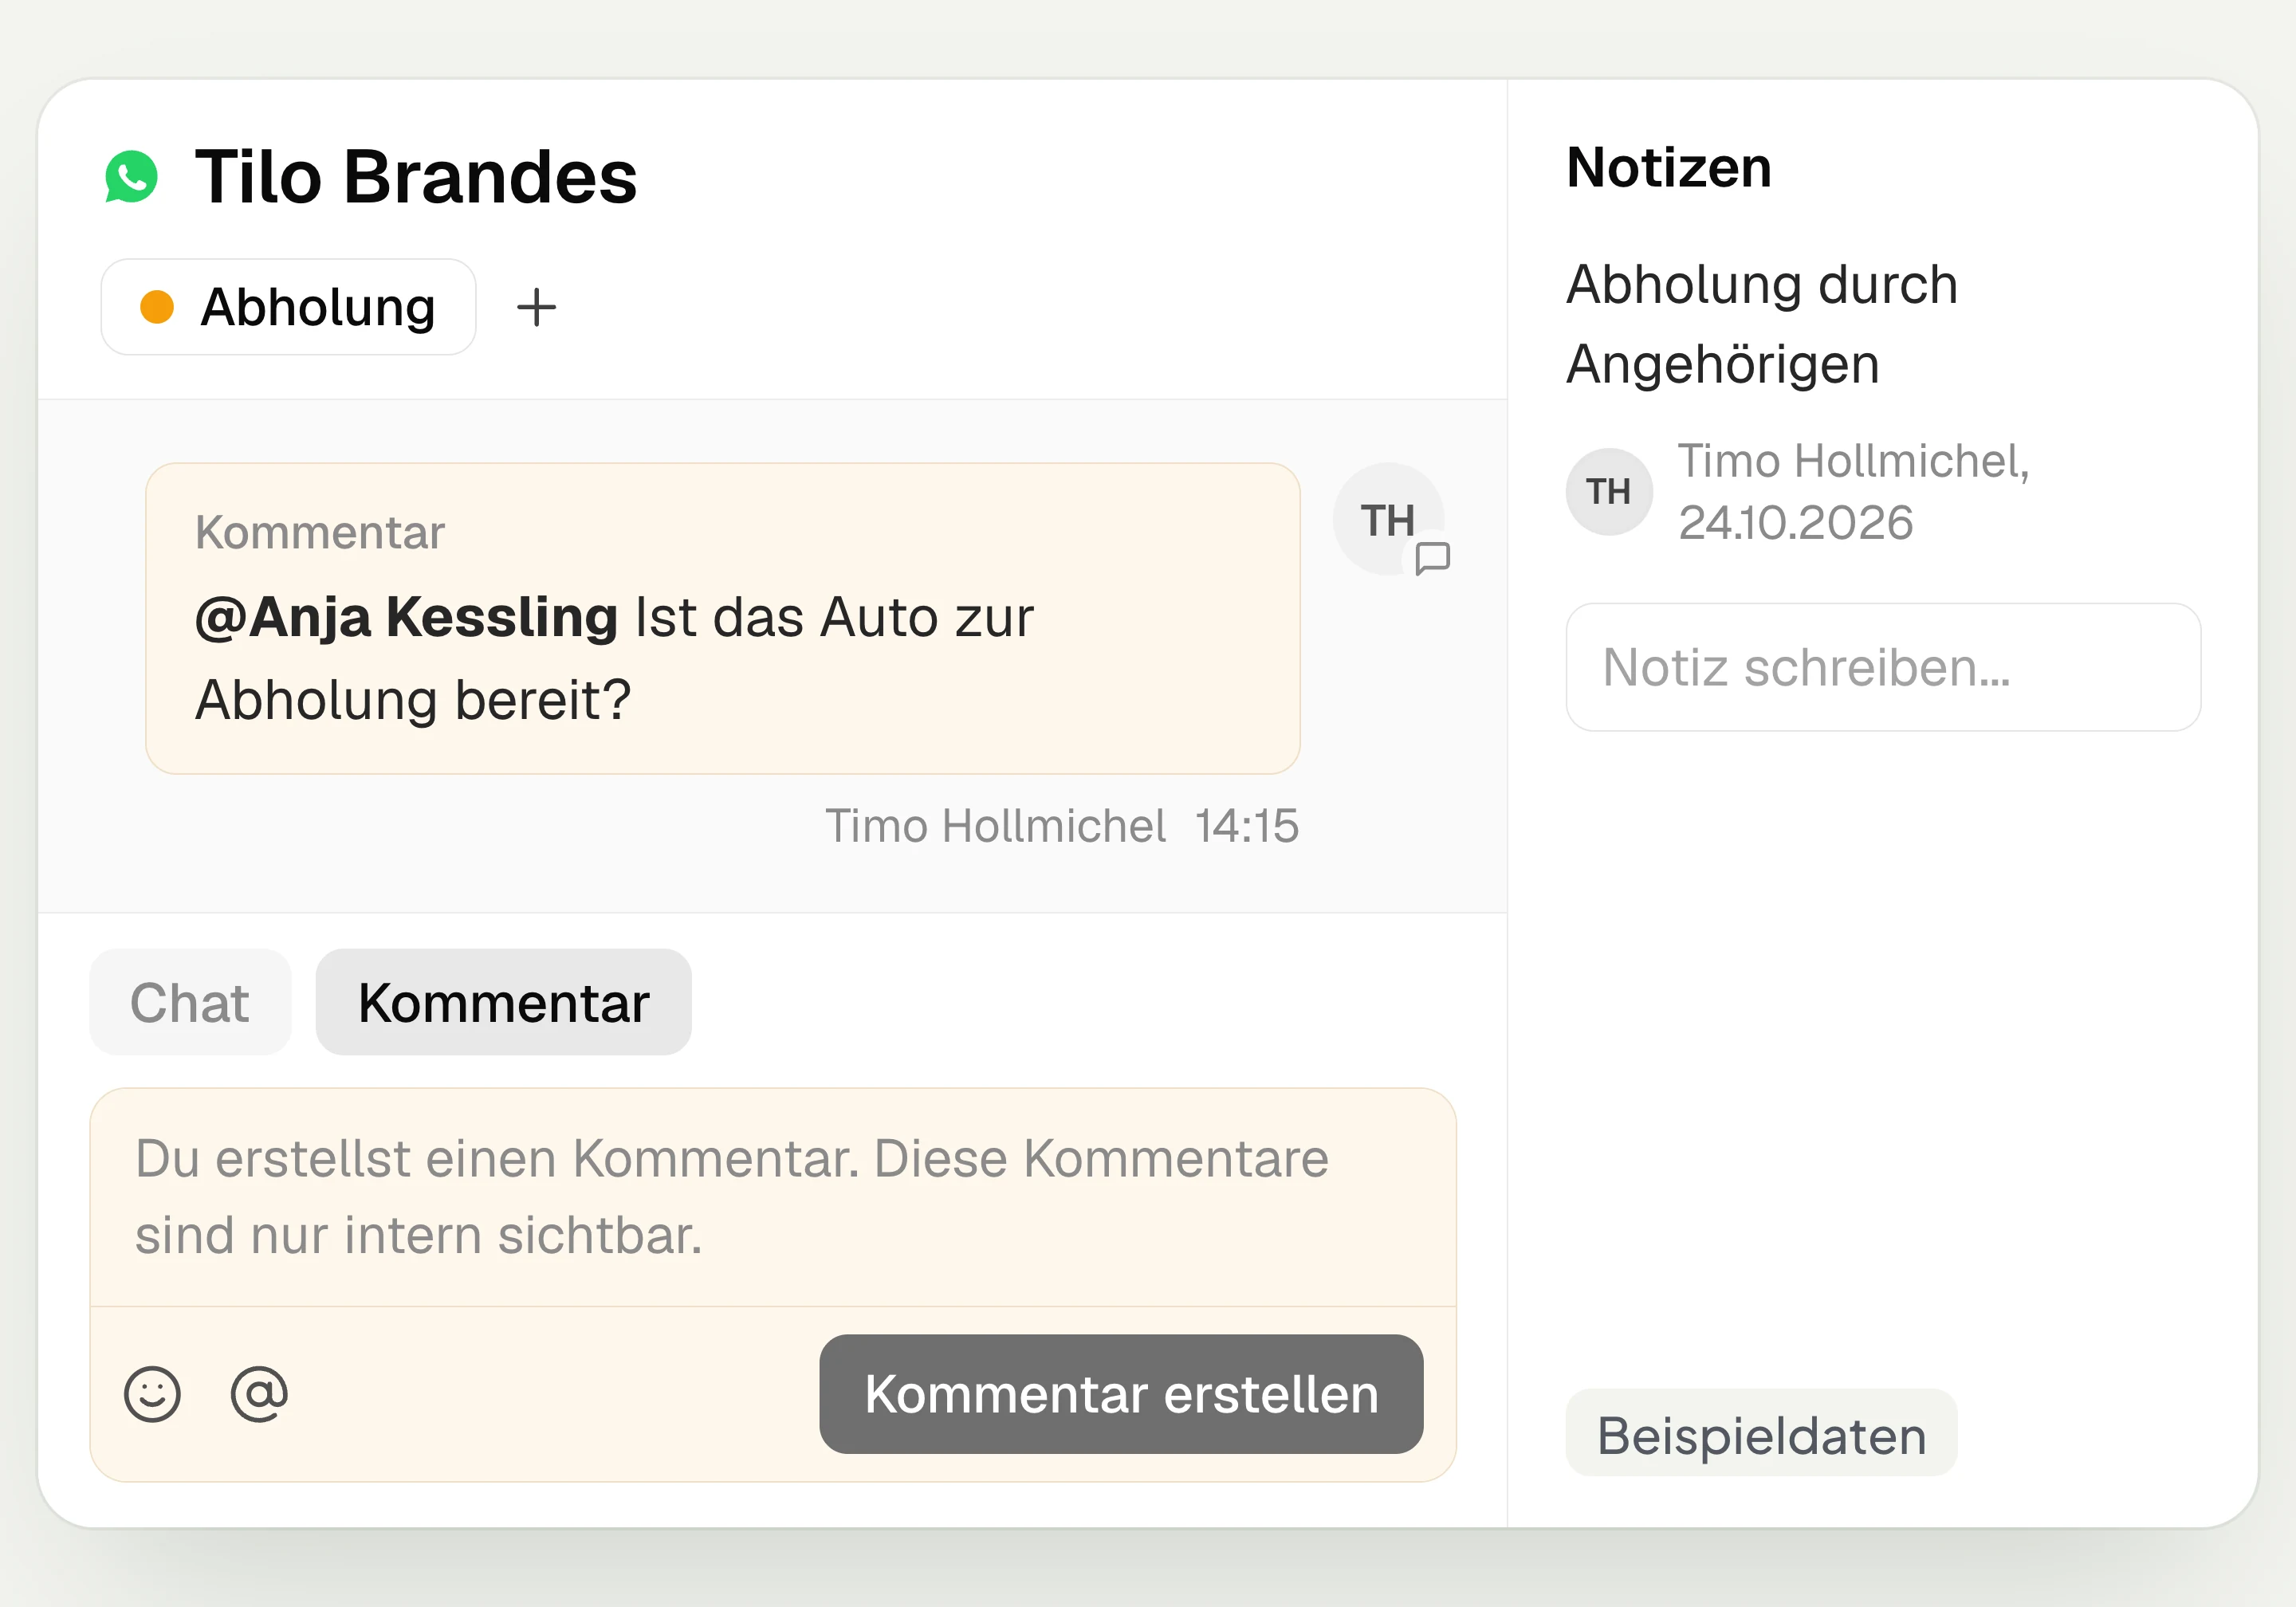This screenshot has width=2296, height=1607.
Task: Click the TH avatar next to the comment
Action: click(1388, 519)
